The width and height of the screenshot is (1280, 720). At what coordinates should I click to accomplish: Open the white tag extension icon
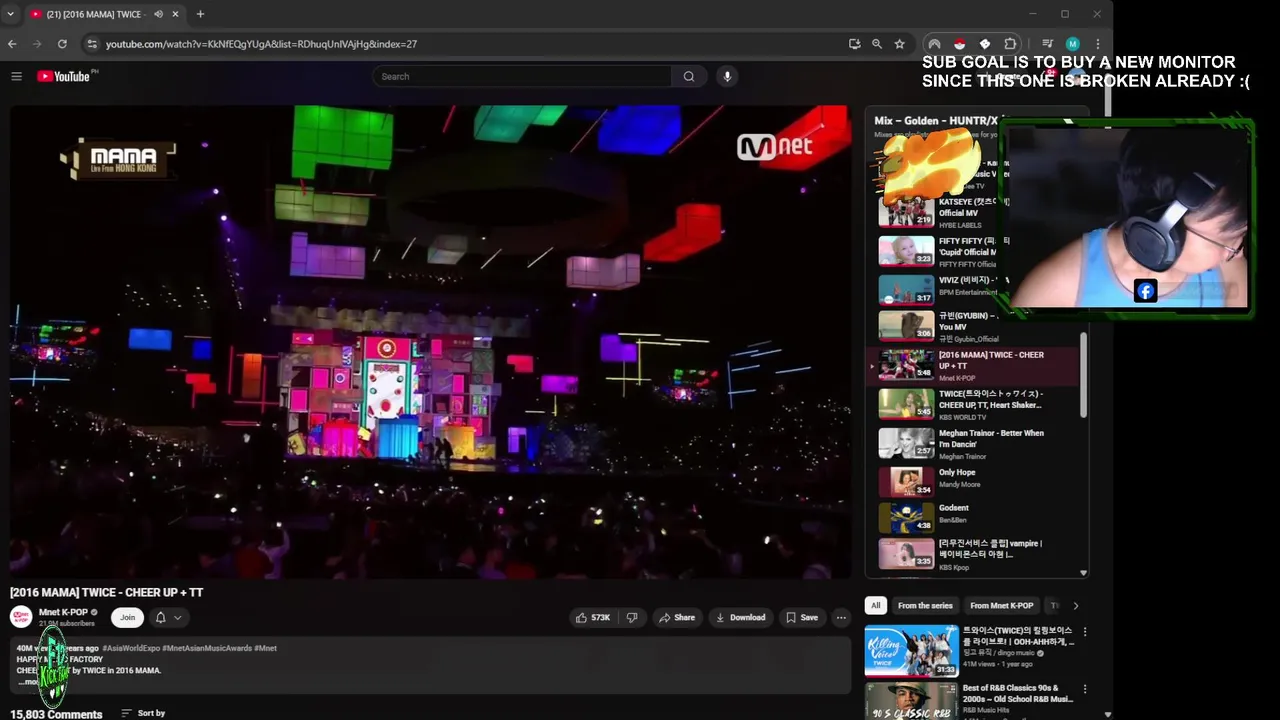(985, 44)
